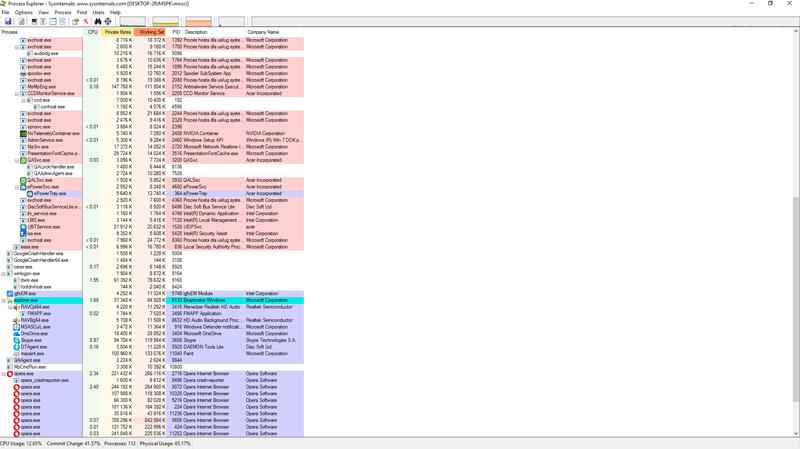Click the scrollbar up arrow

click(796, 32)
